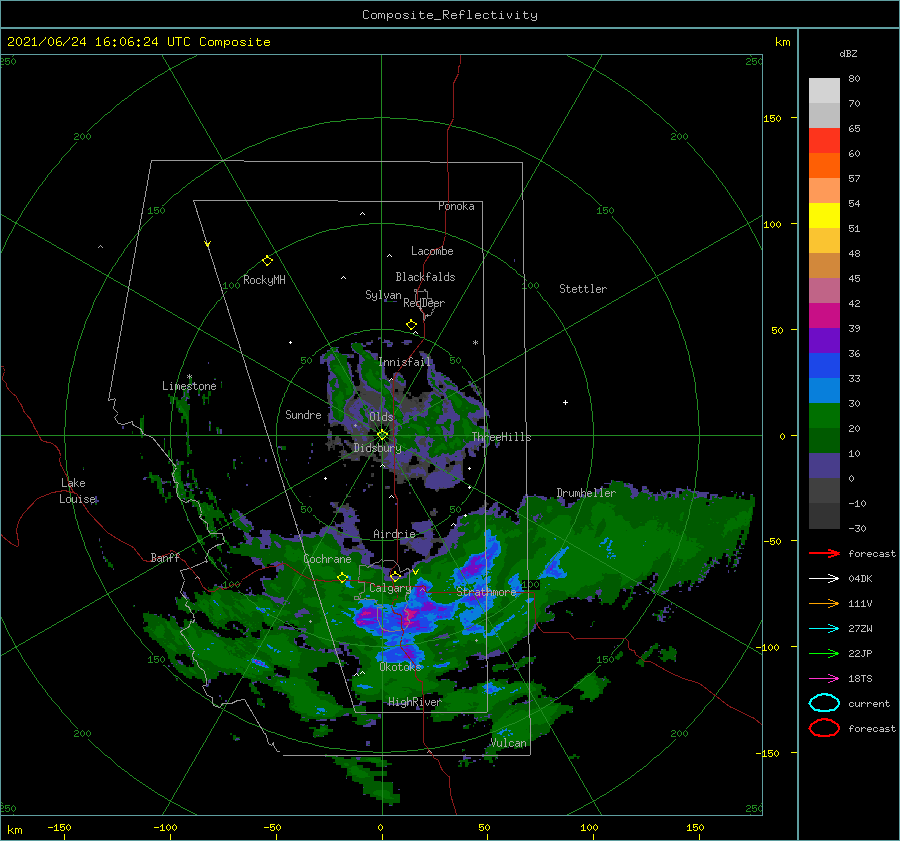Select the orange 57–60 dBZ color swatch
900x841 pixels.
[824, 166]
